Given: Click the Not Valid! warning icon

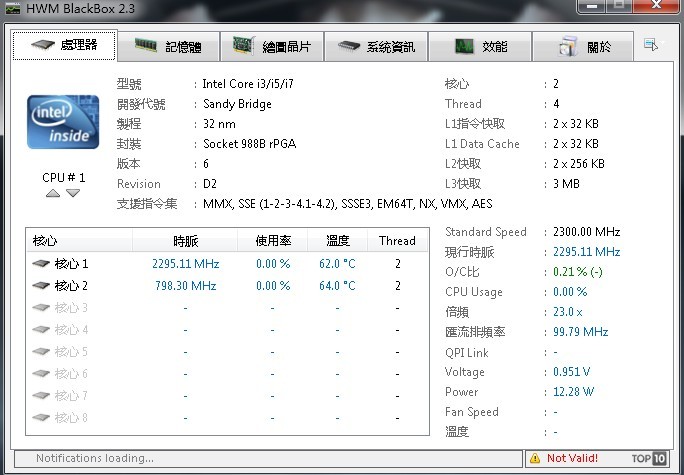Looking at the screenshot, I should point(534,459).
